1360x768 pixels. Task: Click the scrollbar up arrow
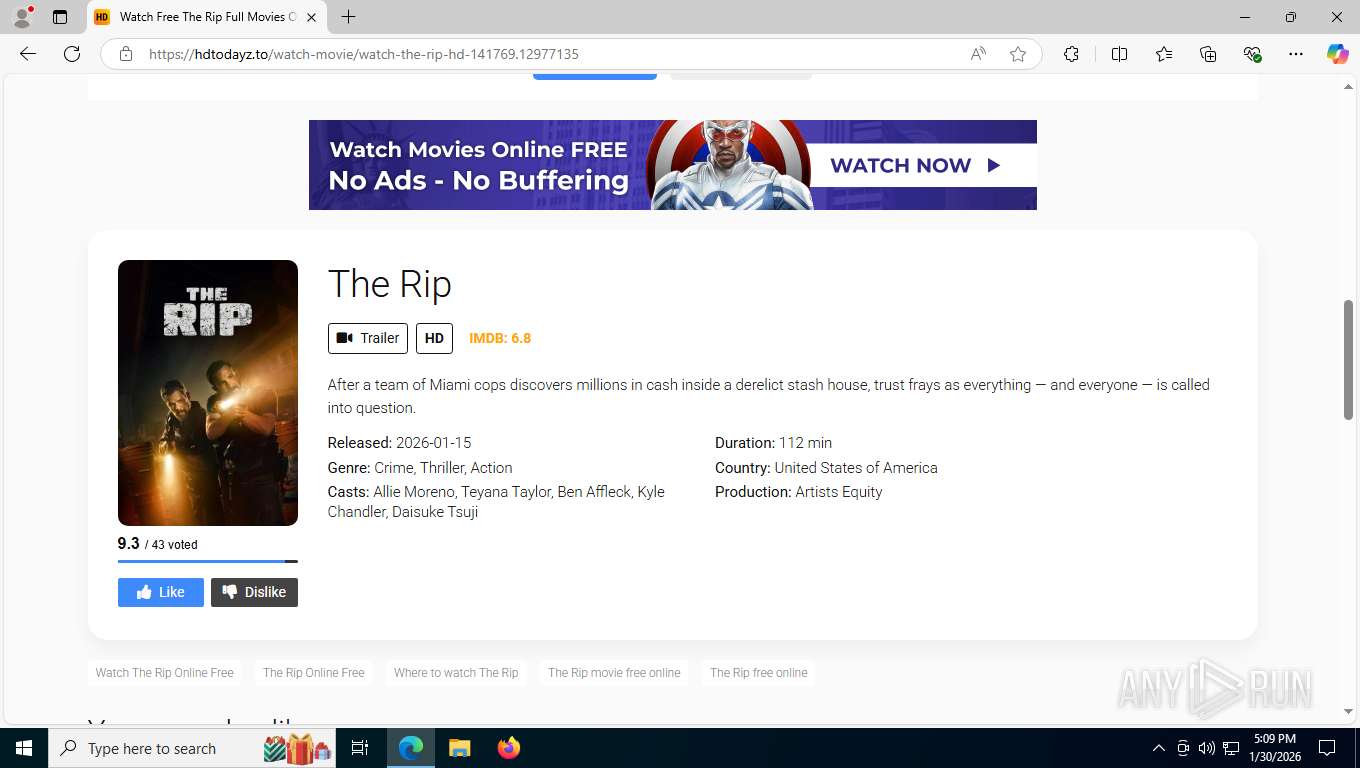pos(1348,87)
